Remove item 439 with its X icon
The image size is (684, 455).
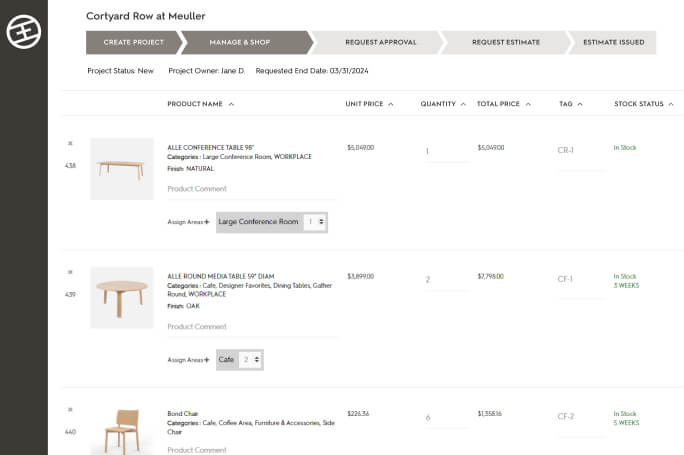pyautogui.click(x=70, y=272)
